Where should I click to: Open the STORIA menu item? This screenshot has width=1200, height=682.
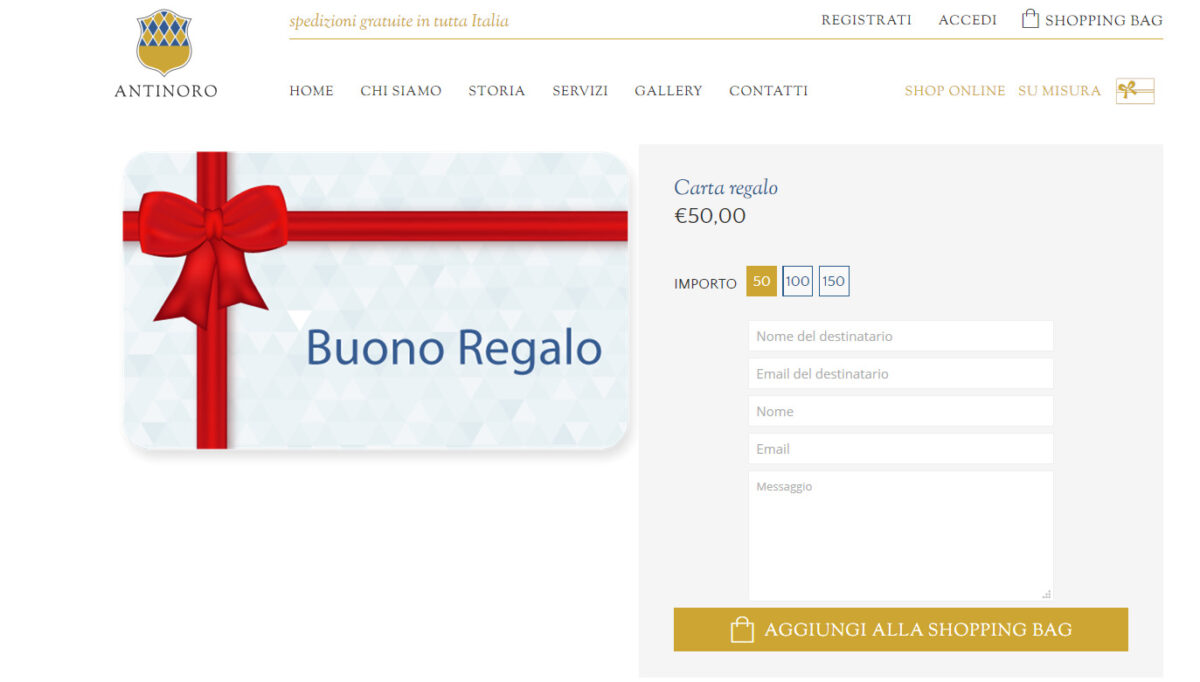(x=497, y=91)
